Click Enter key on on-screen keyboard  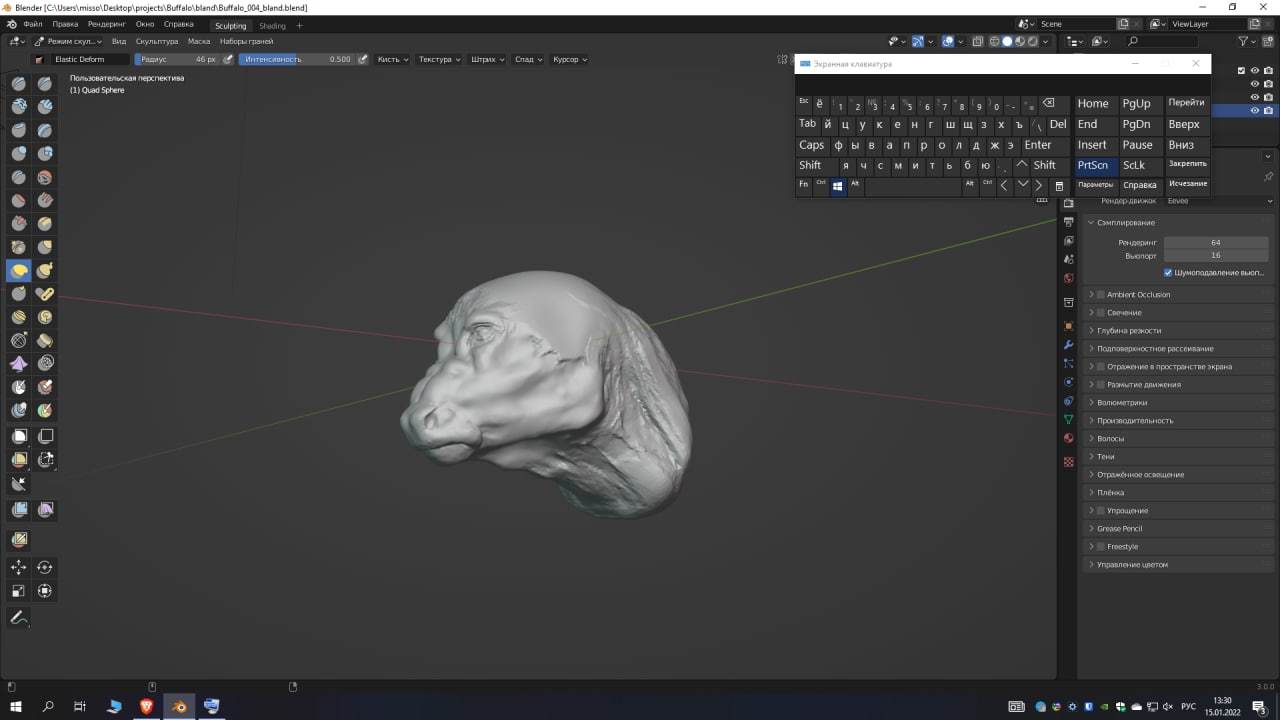tap(1038, 145)
